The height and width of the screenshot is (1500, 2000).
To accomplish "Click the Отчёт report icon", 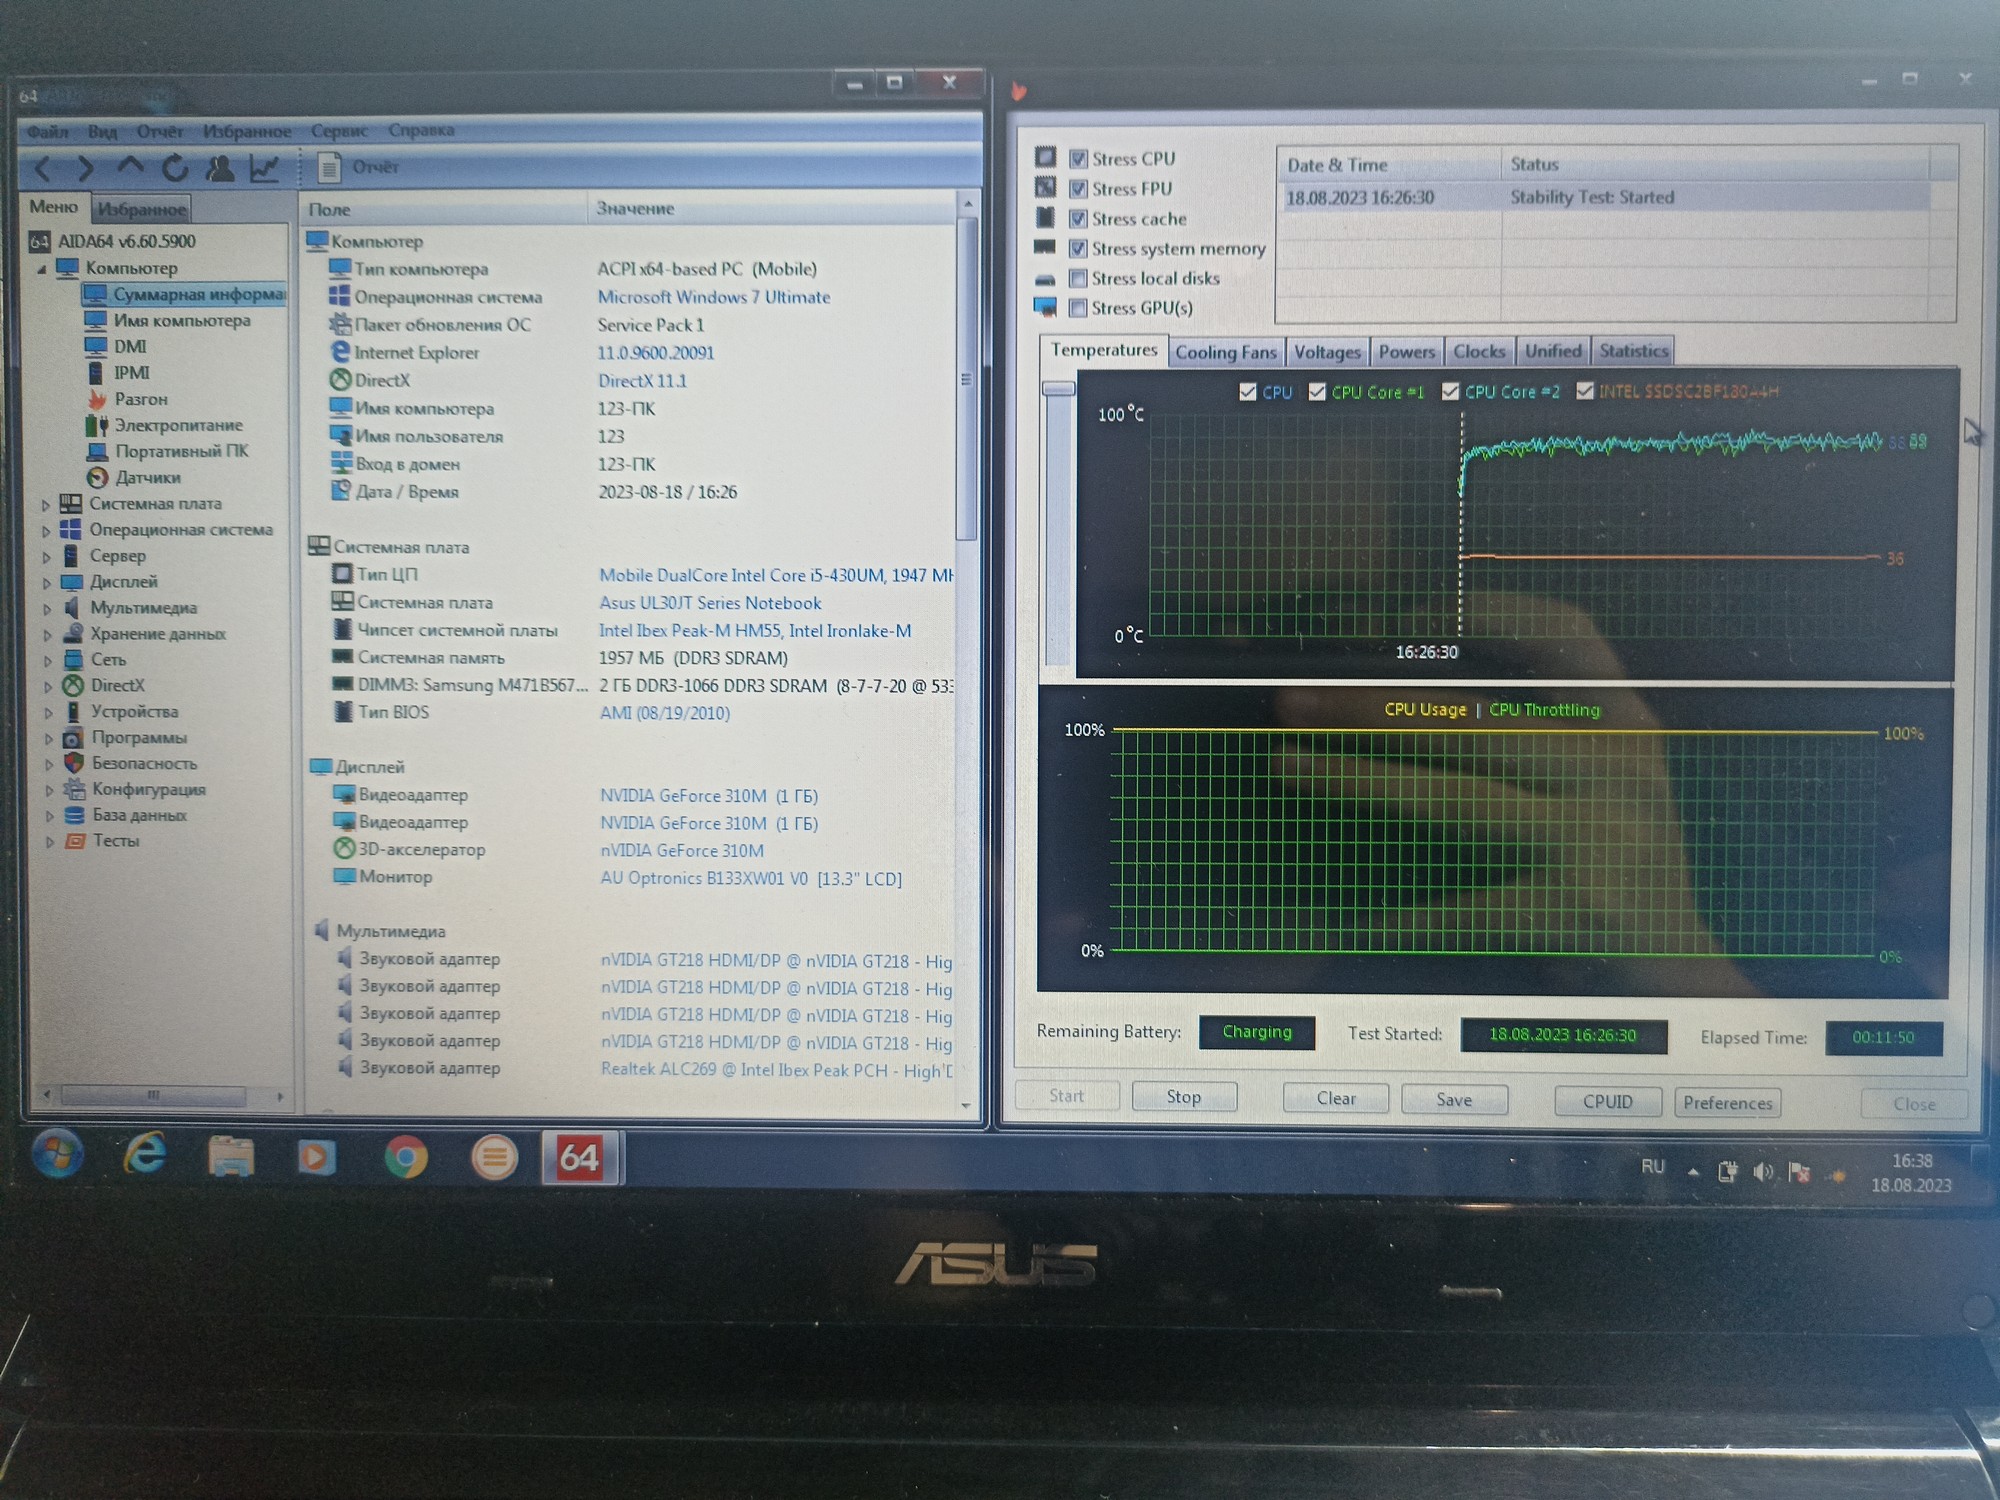I will point(329,168).
